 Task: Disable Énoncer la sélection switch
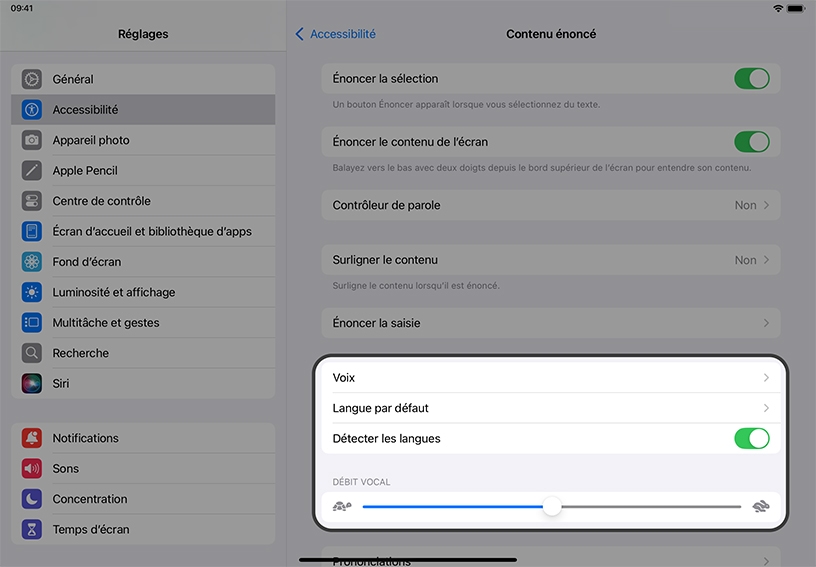point(751,79)
